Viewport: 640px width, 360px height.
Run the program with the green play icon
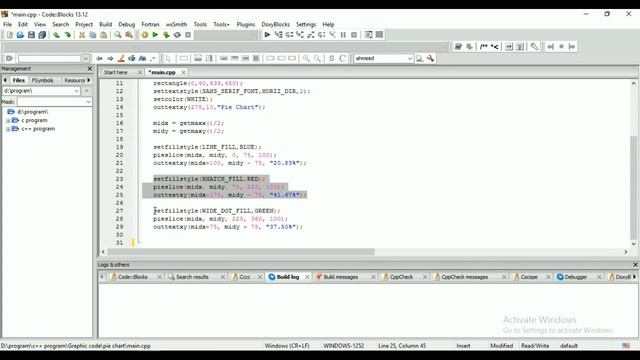click(x=155, y=35)
